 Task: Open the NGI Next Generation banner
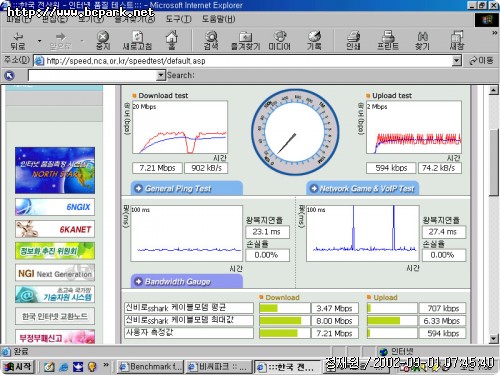(x=55, y=273)
